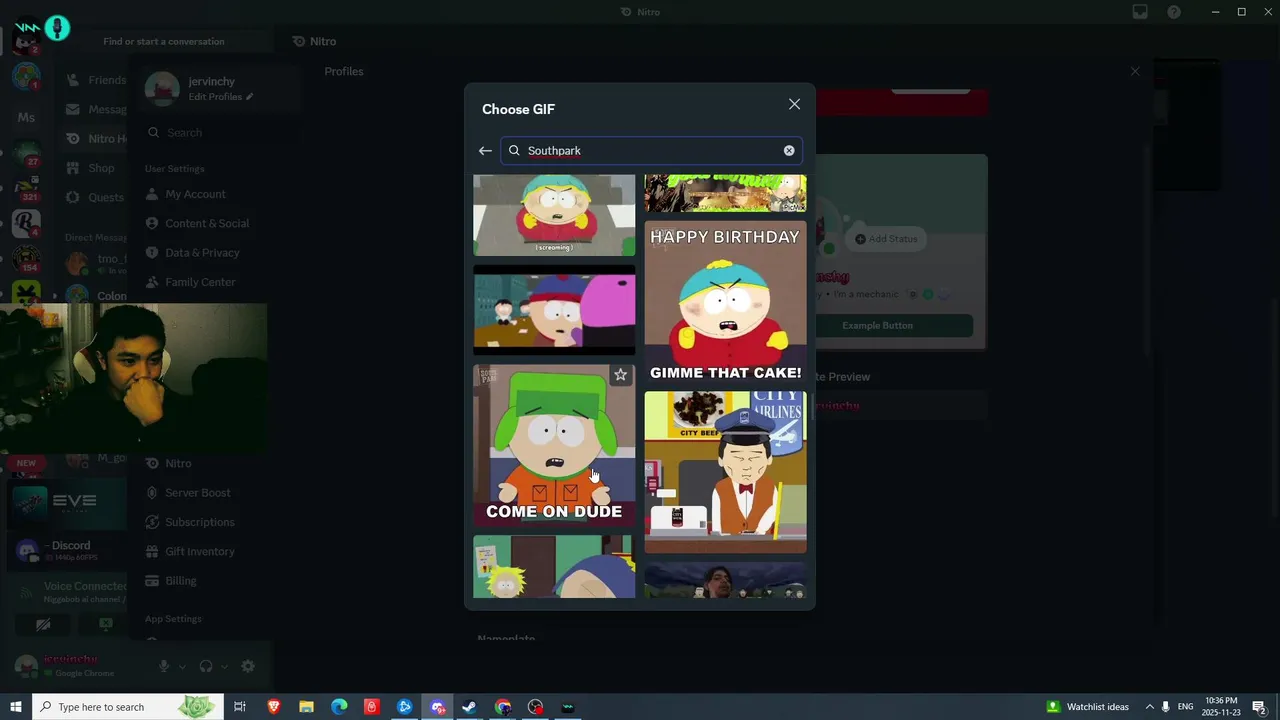Click the Southpark GIF search field
The height and width of the screenshot is (720, 1280).
(650, 151)
